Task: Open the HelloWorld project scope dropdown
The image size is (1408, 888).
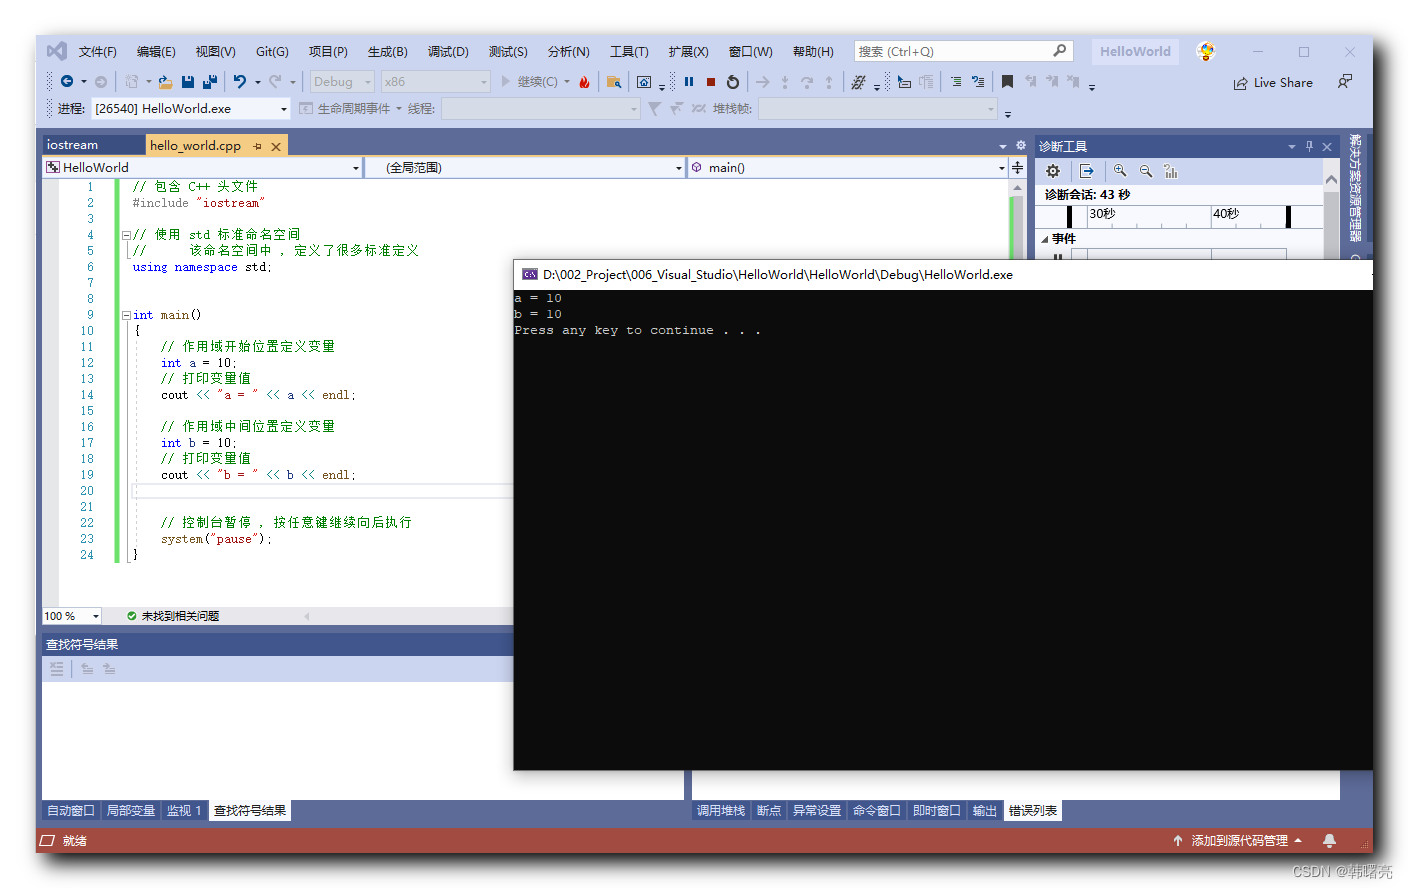Action: tap(202, 168)
